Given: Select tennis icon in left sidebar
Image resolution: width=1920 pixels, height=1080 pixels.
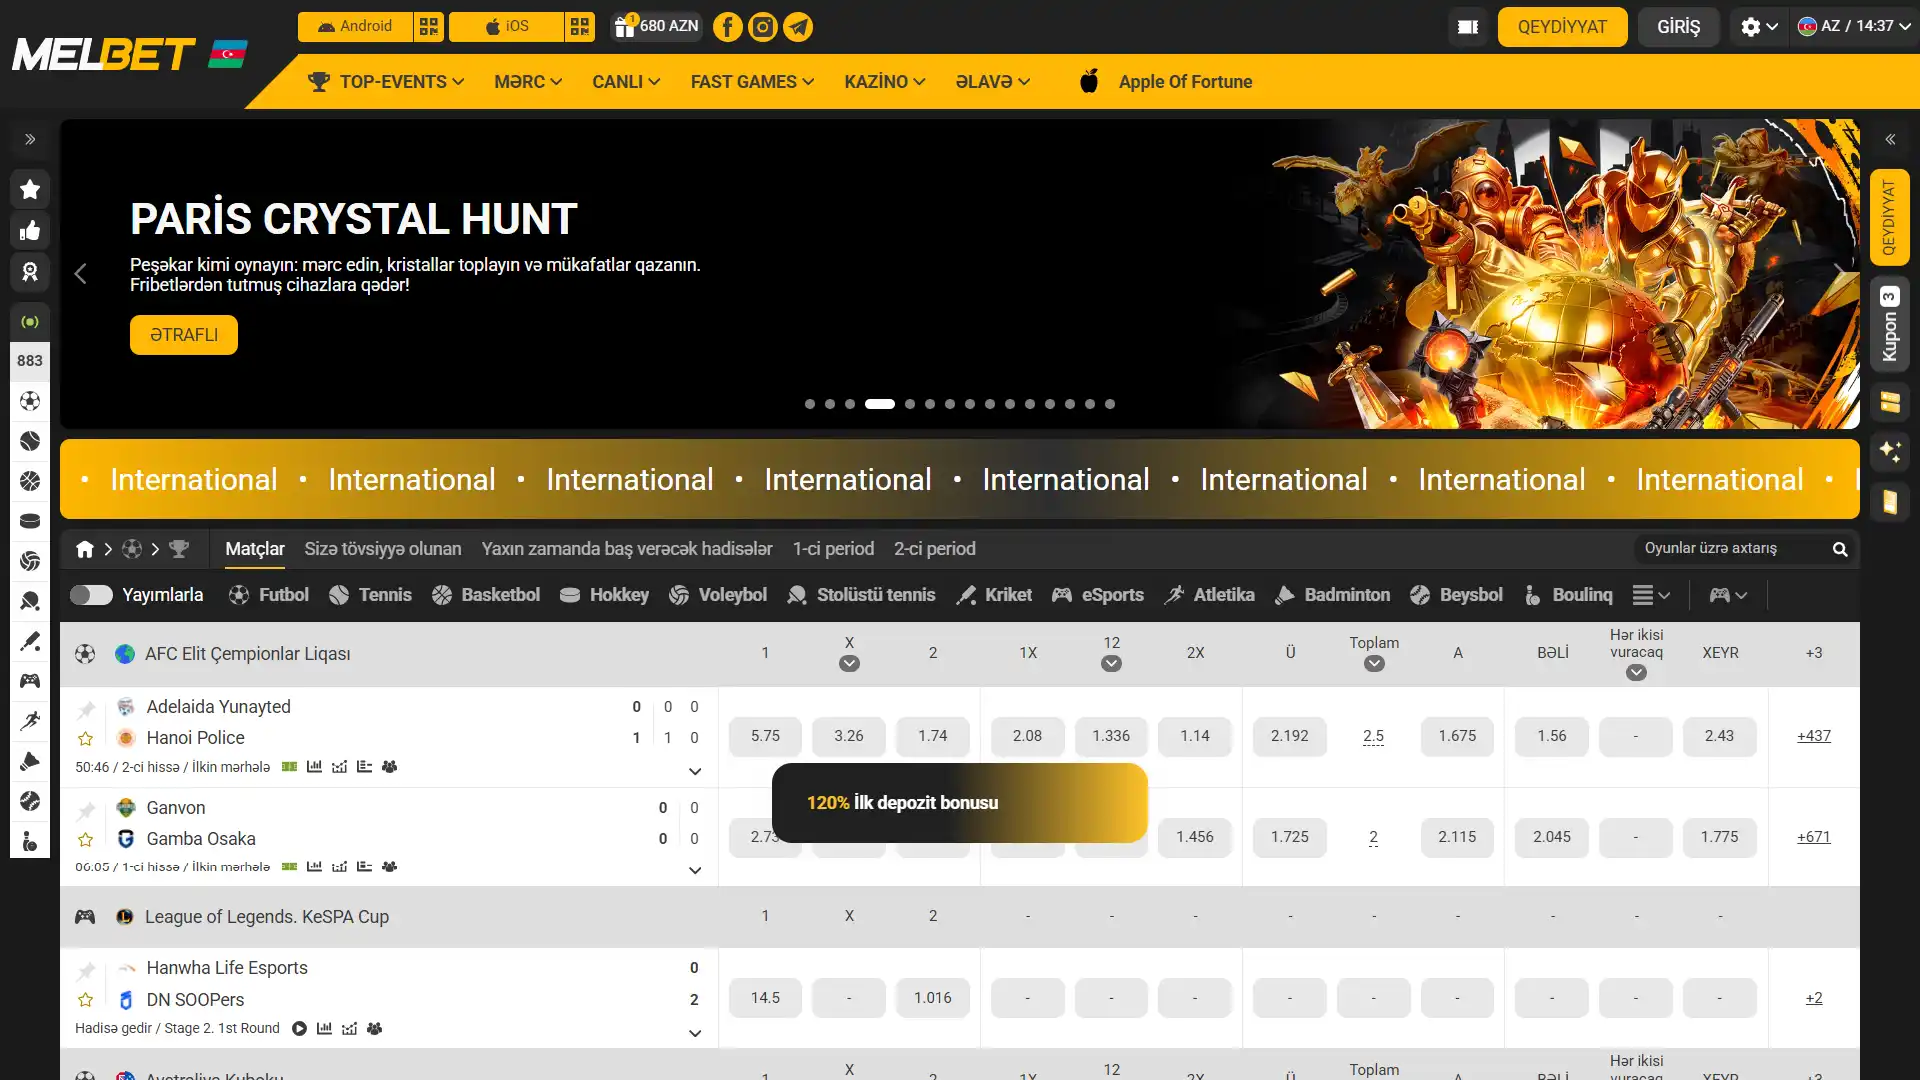Looking at the screenshot, I should 30,441.
